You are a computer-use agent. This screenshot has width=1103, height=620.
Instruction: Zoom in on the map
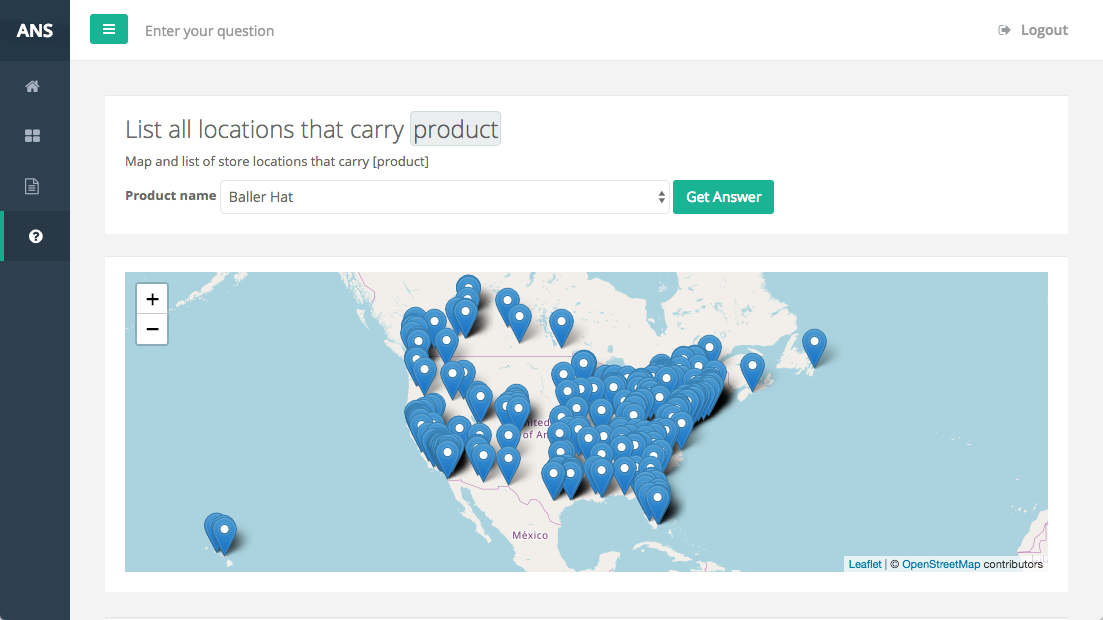[152, 299]
